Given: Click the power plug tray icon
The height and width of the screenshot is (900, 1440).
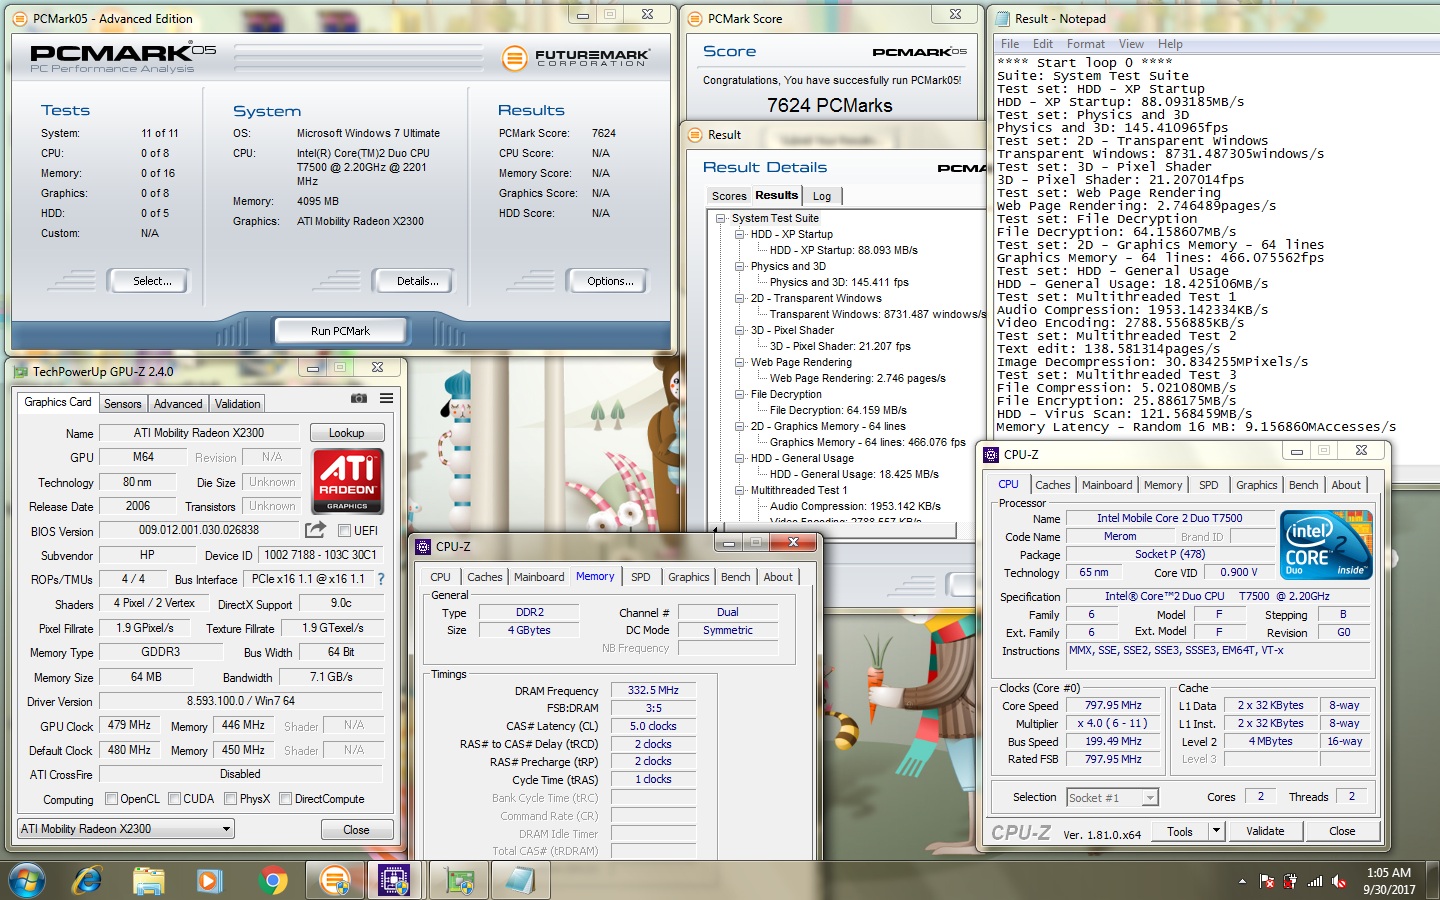Looking at the screenshot, I should click(1290, 881).
